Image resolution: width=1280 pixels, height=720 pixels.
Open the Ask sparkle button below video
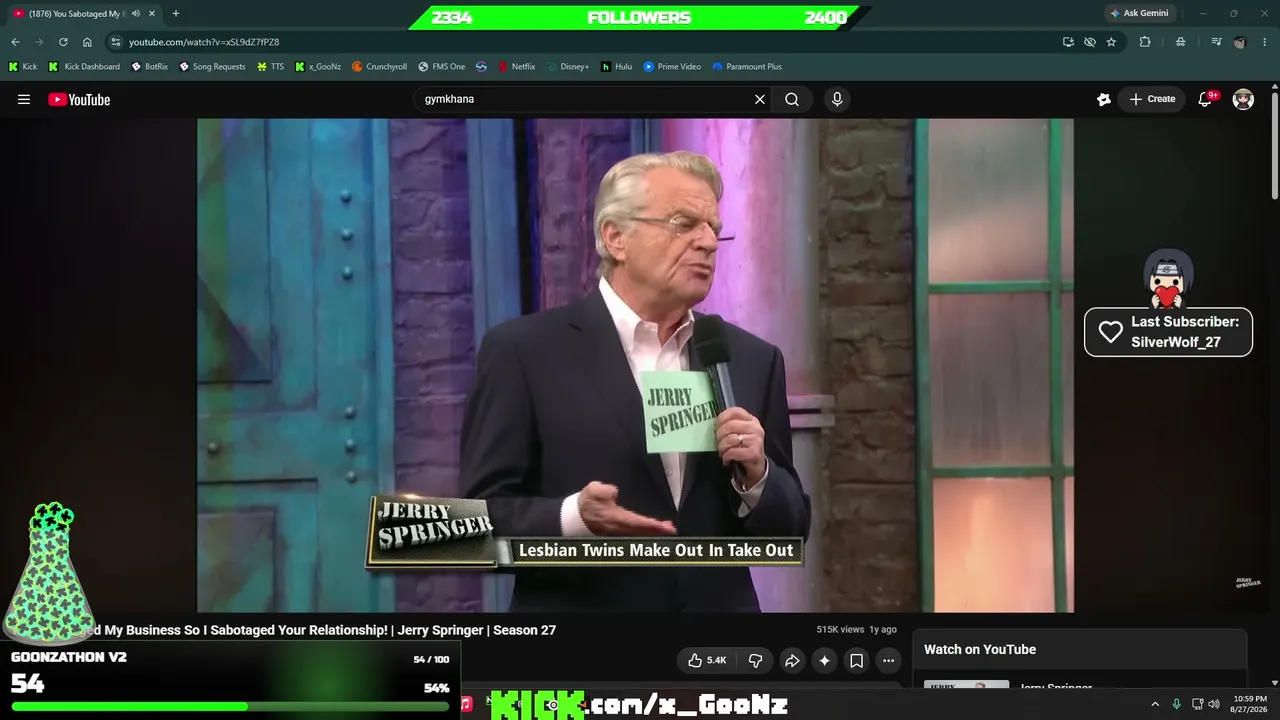pos(824,660)
